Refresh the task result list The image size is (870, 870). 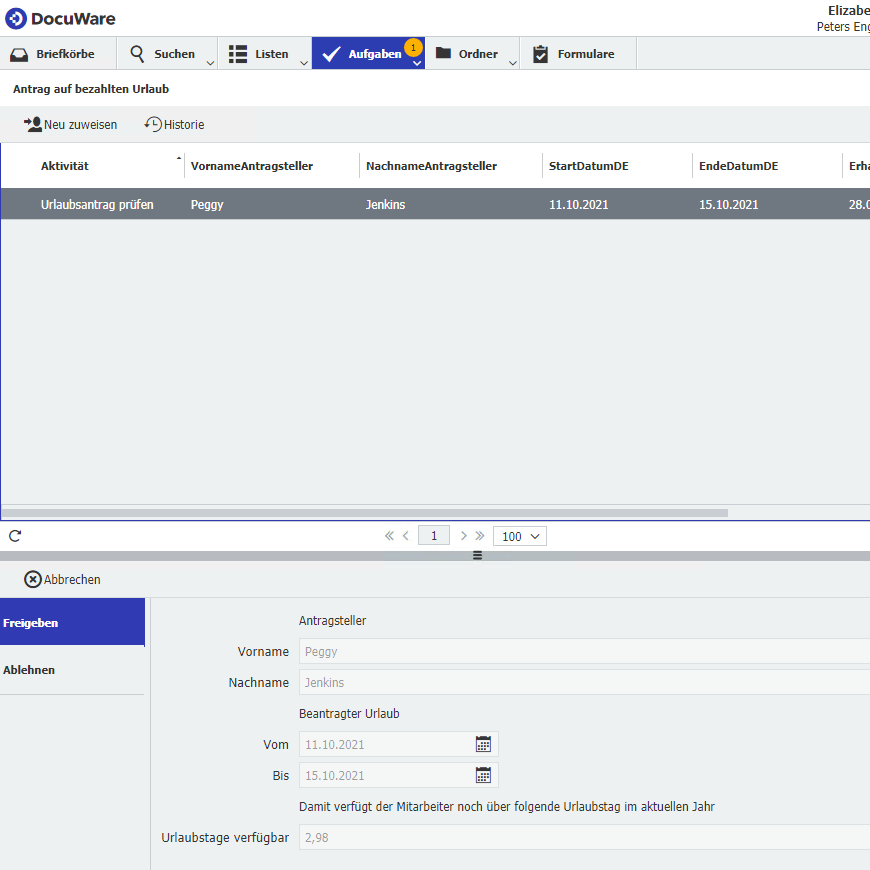click(x=14, y=535)
